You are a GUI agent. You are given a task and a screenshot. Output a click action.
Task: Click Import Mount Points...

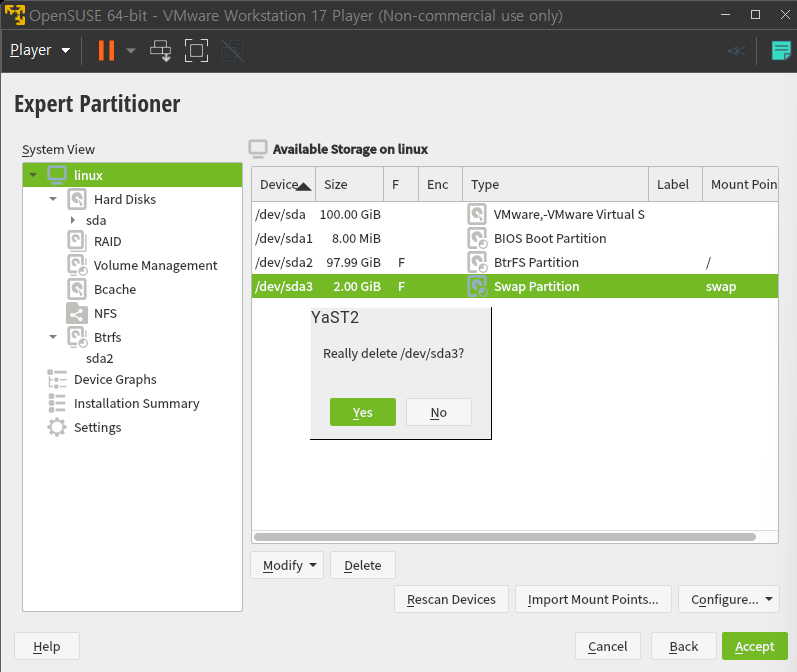pos(593,599)
